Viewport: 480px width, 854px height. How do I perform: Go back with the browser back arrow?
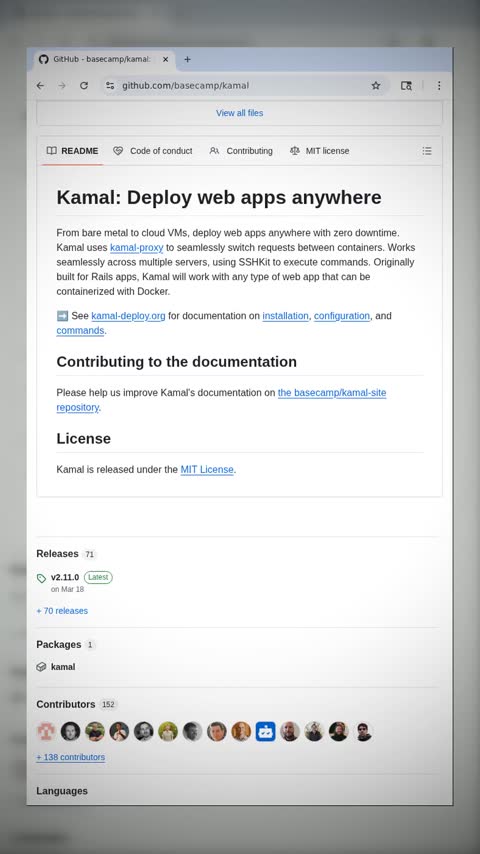(x=40, y=86)
